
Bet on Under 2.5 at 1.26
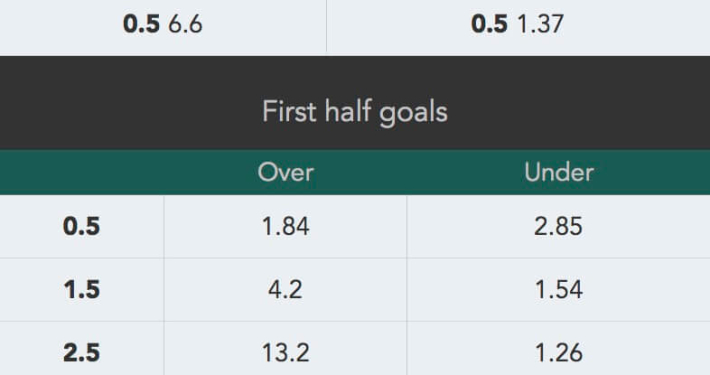tap(559, 353)
